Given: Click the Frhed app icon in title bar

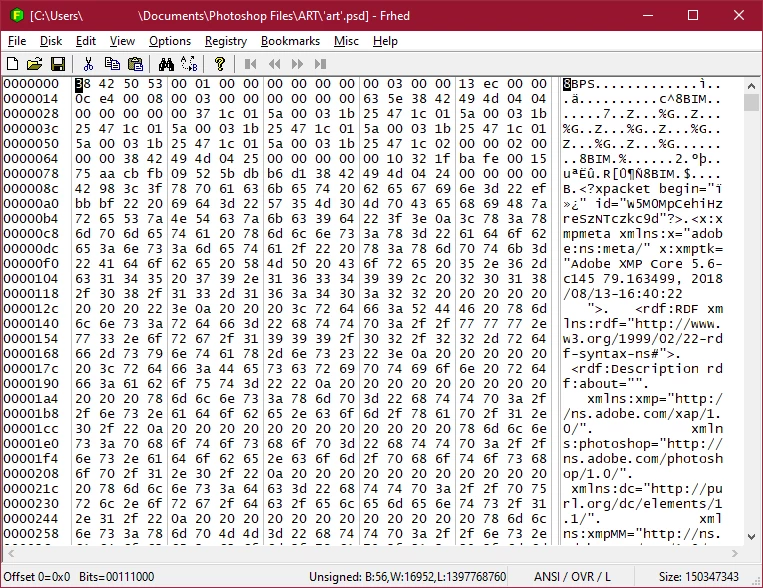Looking at the screenshot, I should [x=17, y=16].
